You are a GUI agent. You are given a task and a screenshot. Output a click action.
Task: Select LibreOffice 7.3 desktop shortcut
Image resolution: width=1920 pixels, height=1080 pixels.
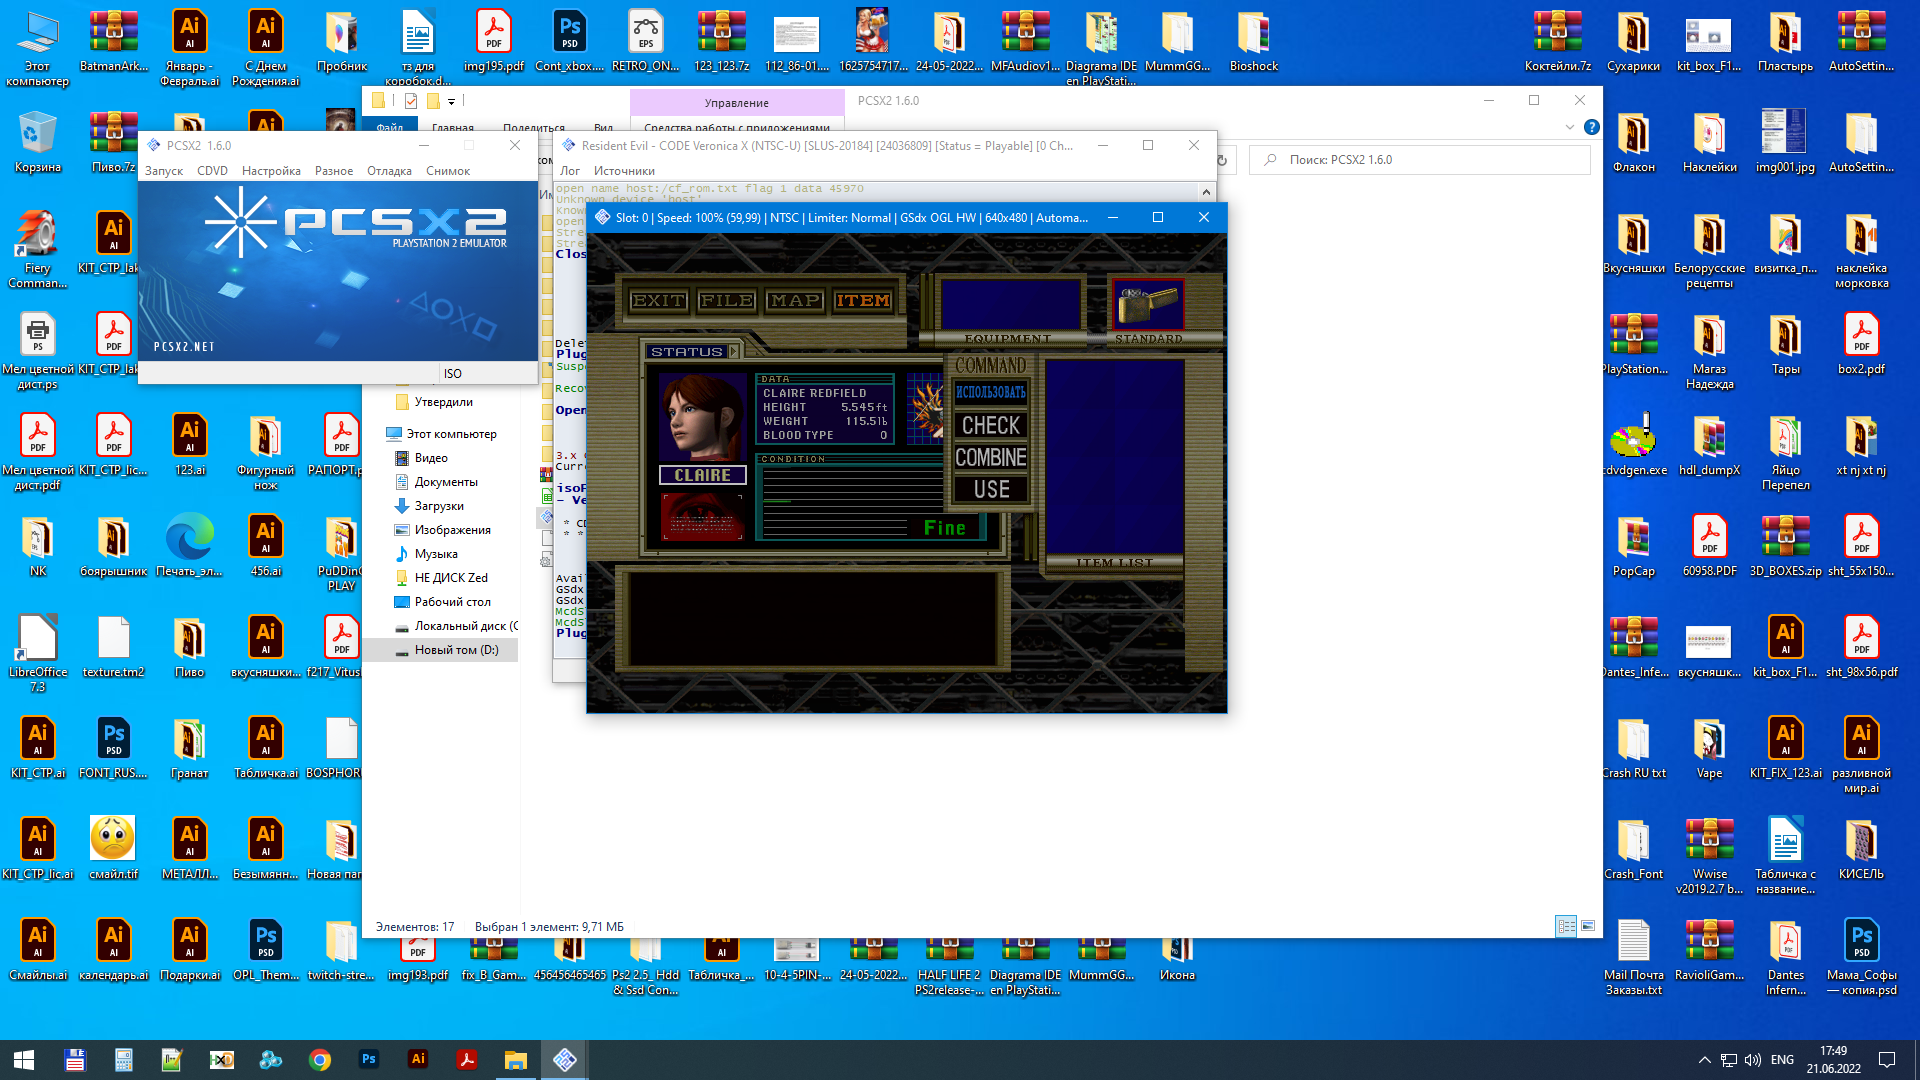tap(38, 654)
